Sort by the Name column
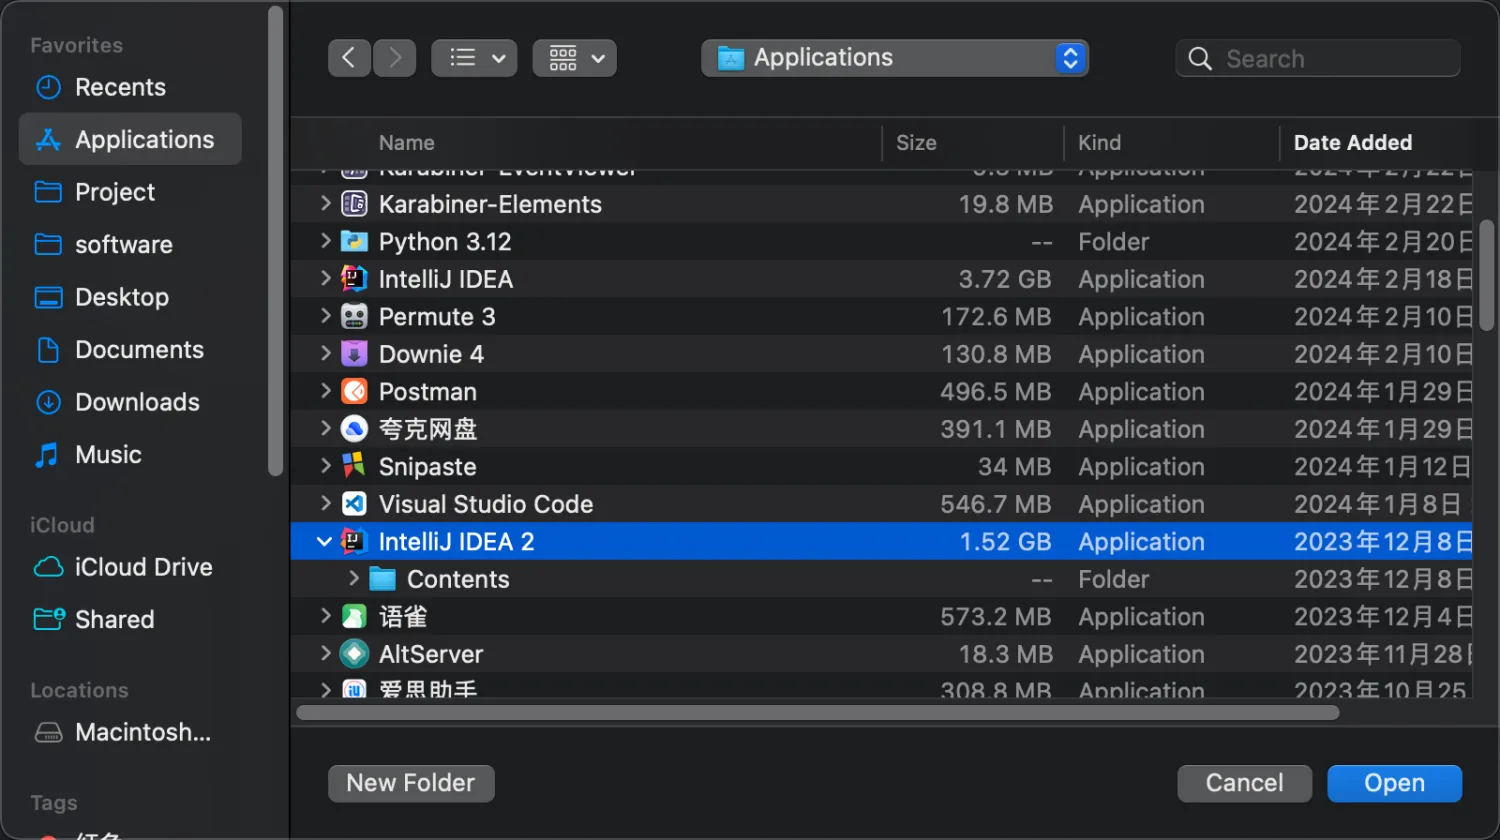The width and height of the screenshot is (1500, 840). 406,143
